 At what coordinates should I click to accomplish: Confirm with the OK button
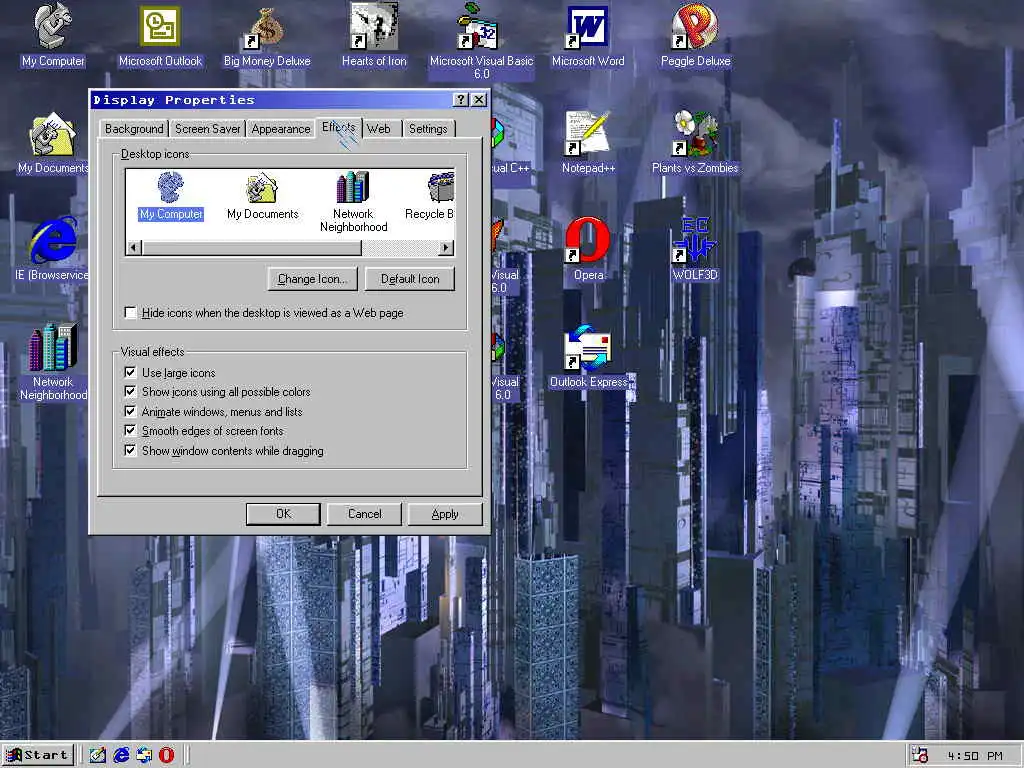point(283,514)
